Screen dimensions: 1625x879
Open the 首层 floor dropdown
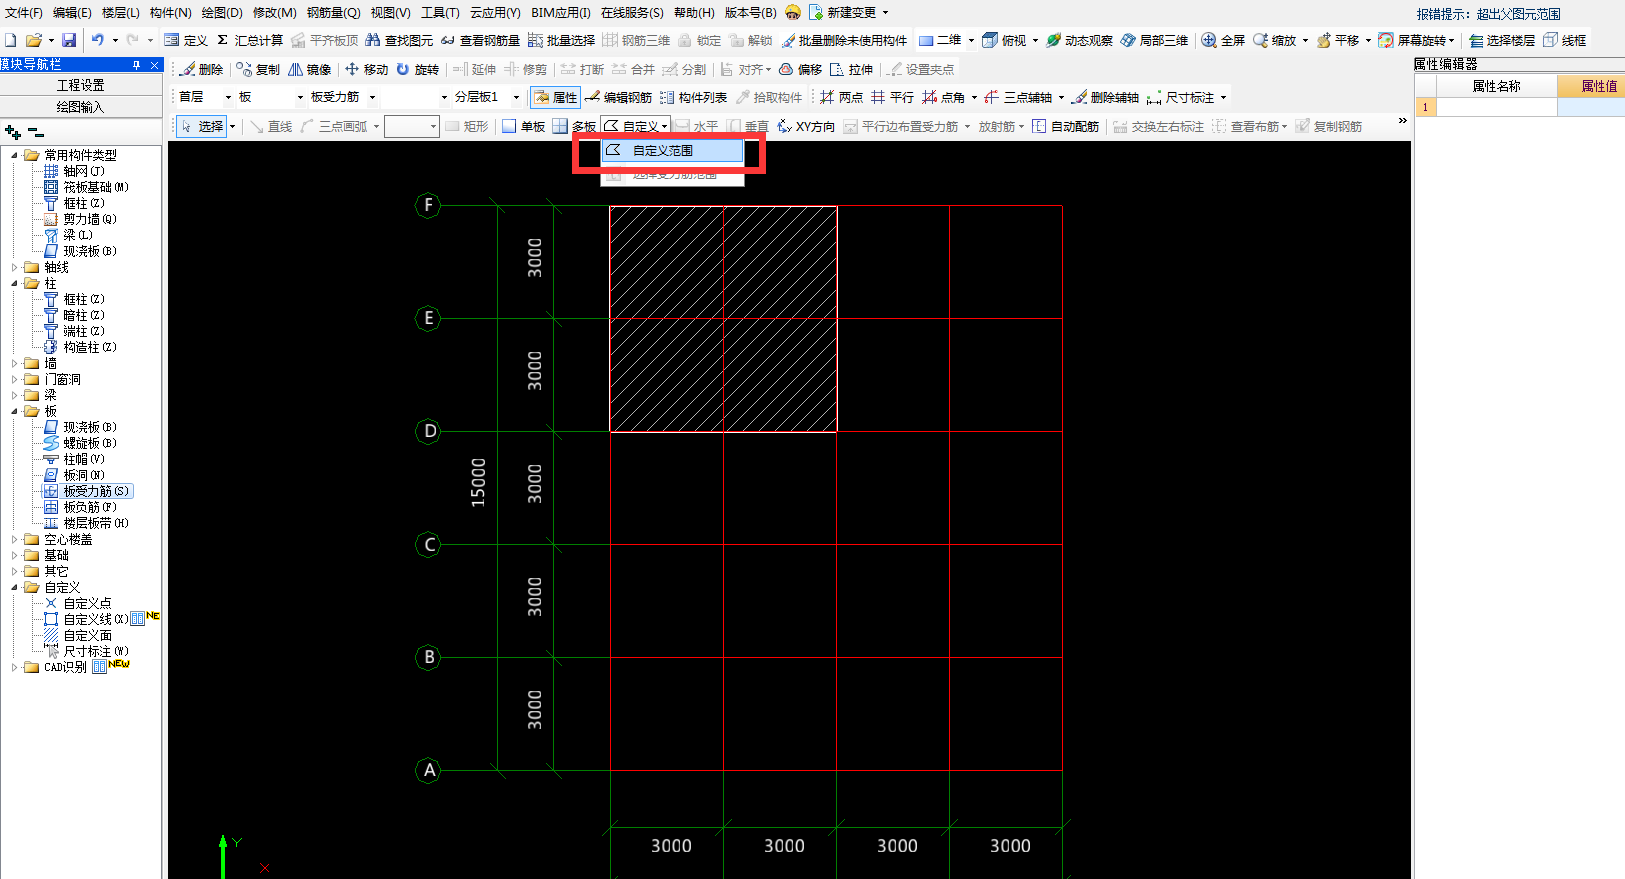228,97
